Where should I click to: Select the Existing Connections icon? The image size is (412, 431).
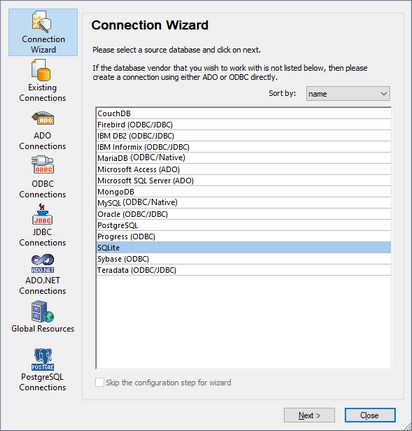pos(42,80)
